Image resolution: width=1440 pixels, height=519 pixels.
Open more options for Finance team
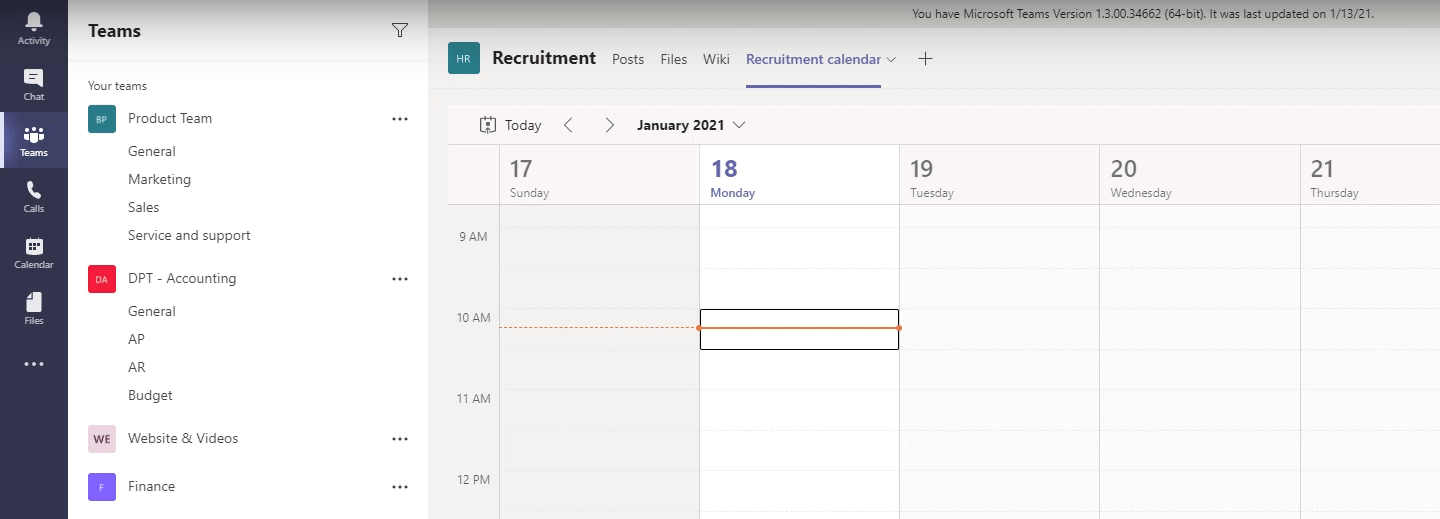coord(400,486)
